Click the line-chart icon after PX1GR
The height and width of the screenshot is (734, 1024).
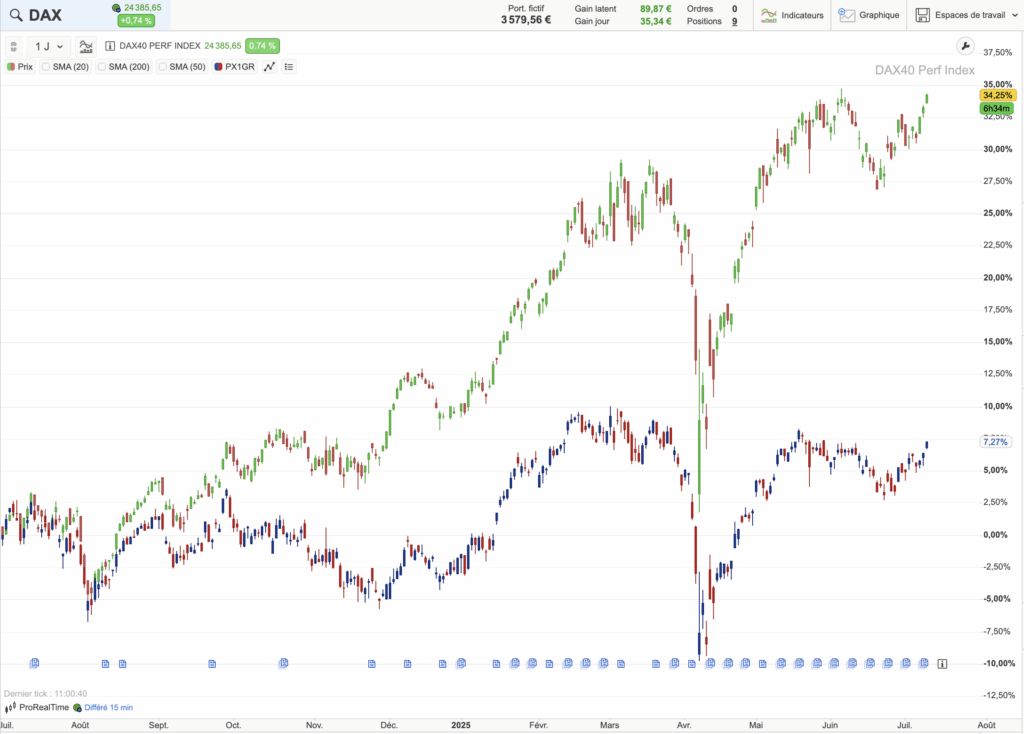click(269, 67)
